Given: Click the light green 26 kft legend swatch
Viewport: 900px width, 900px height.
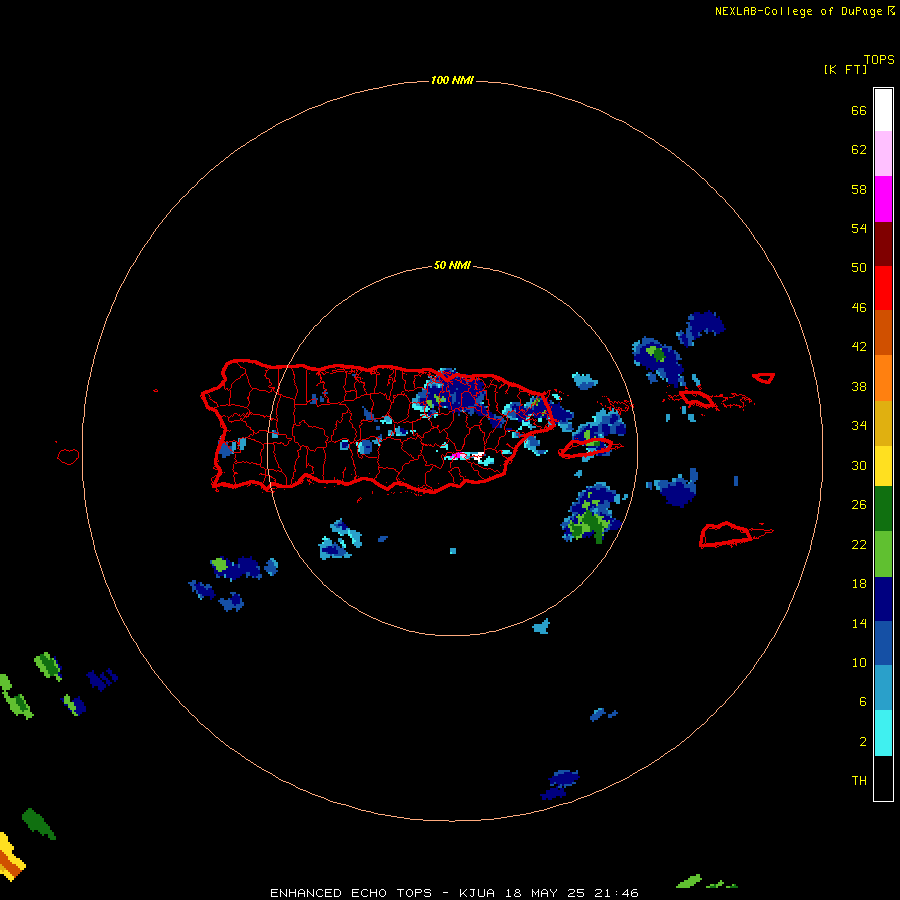Looking at the screenshot, I should [883, 553].
